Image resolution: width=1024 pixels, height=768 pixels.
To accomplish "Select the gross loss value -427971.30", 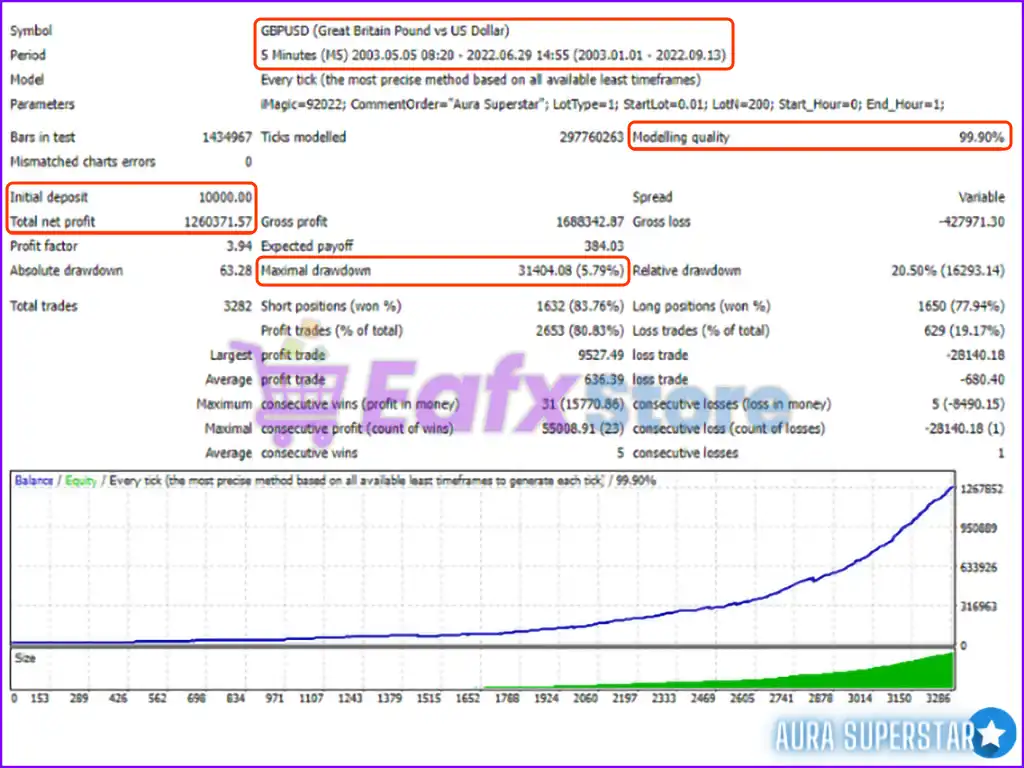I will tap(972, 222).
